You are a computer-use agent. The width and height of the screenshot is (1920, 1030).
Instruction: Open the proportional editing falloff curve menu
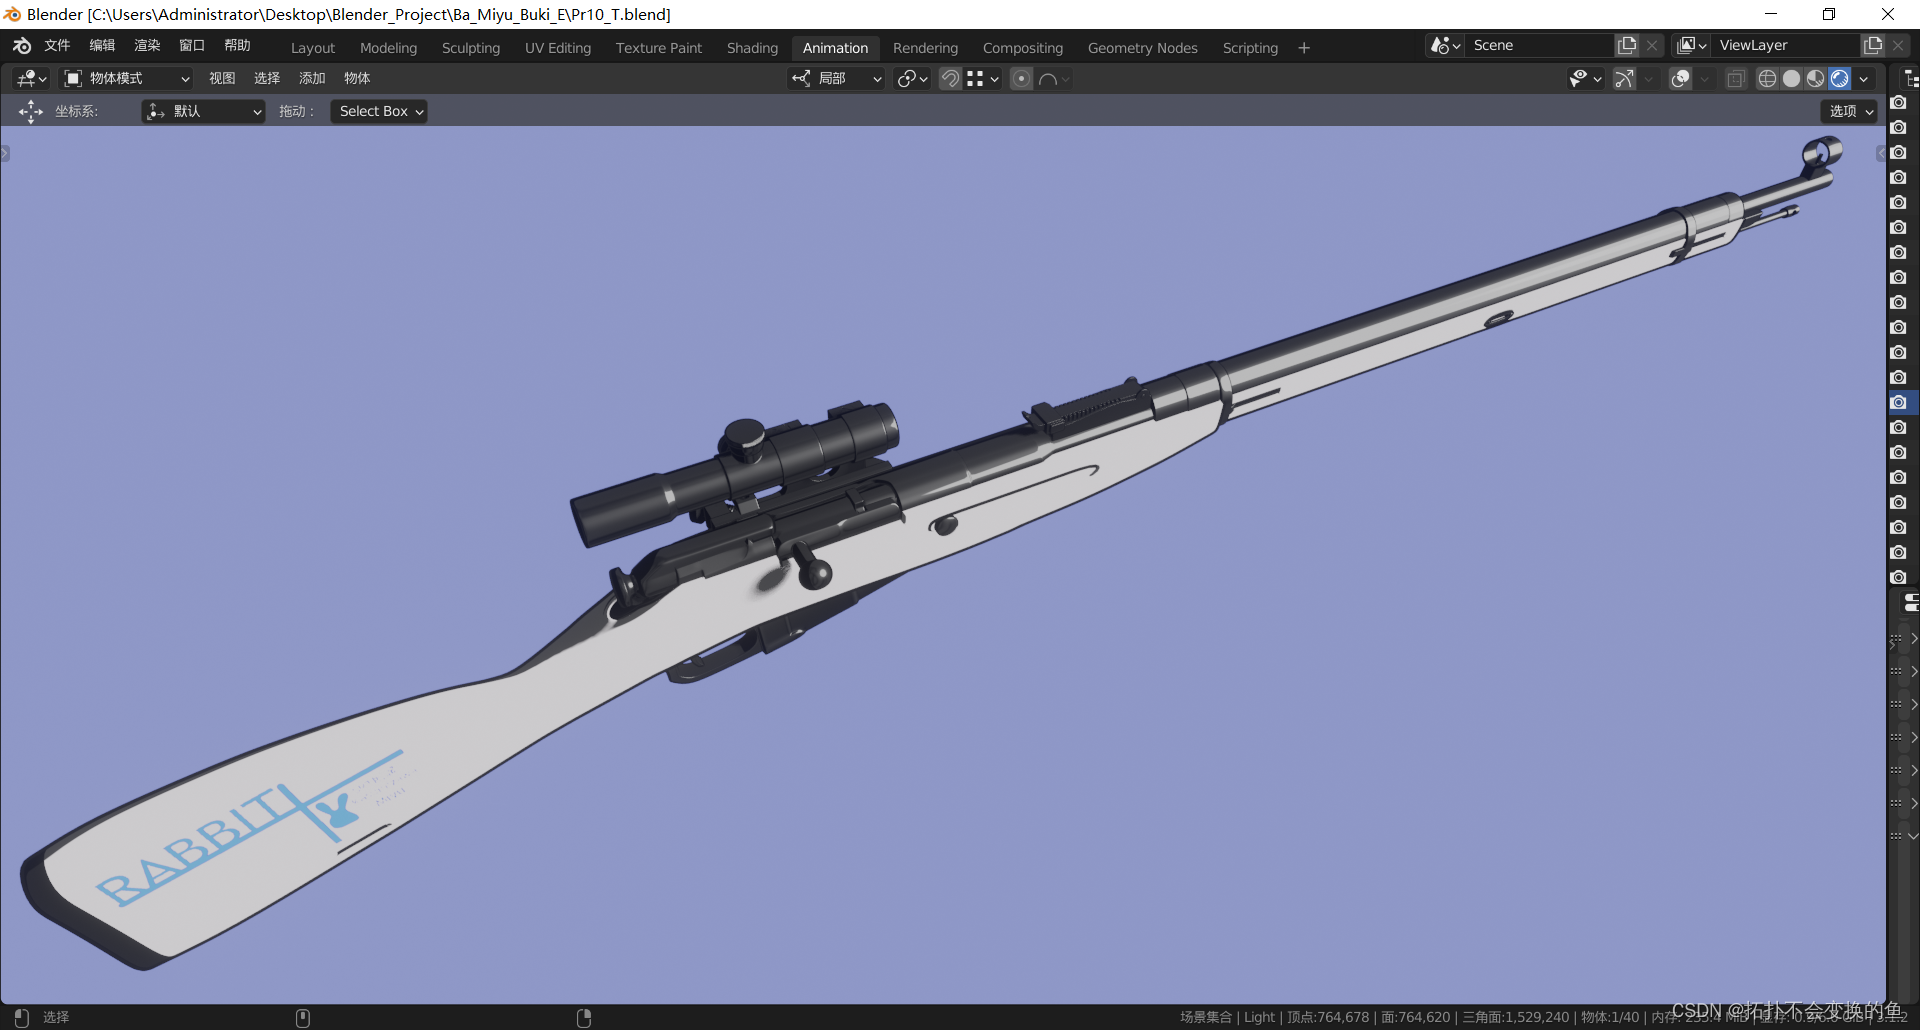(1054, 78)
